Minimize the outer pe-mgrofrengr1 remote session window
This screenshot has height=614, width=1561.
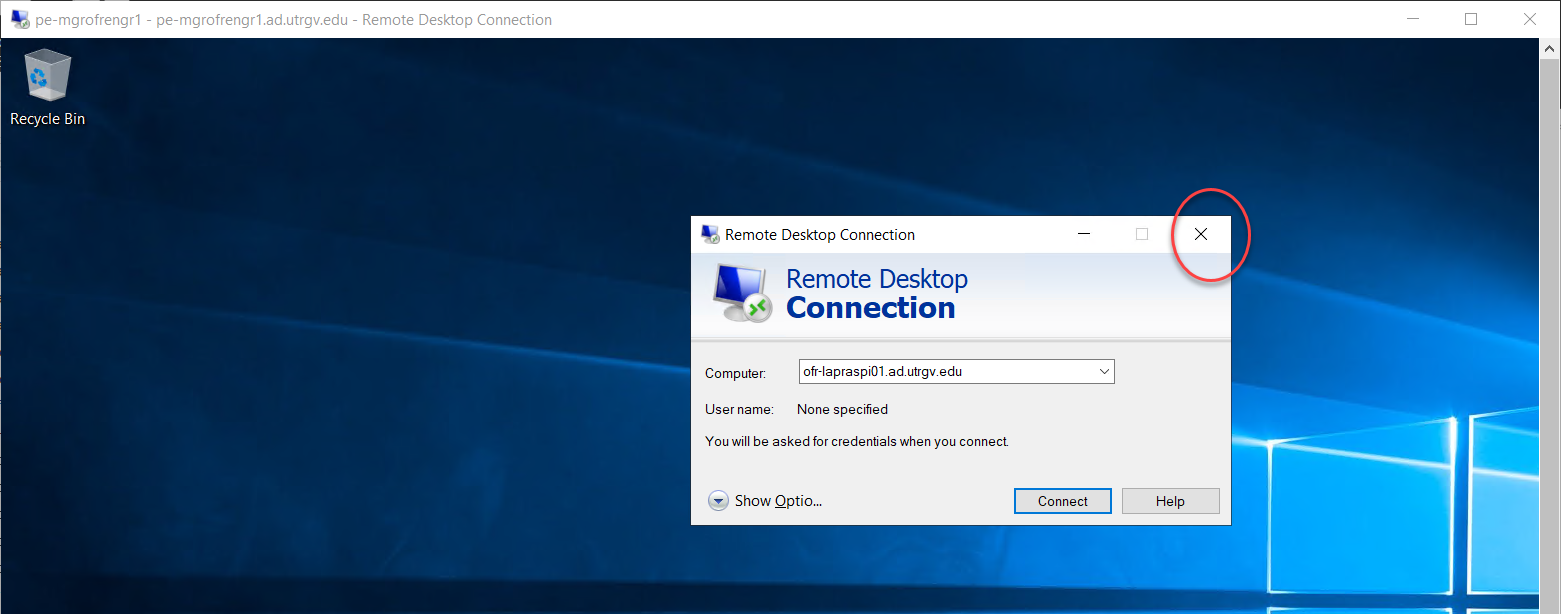click(x=1413, y=19)
